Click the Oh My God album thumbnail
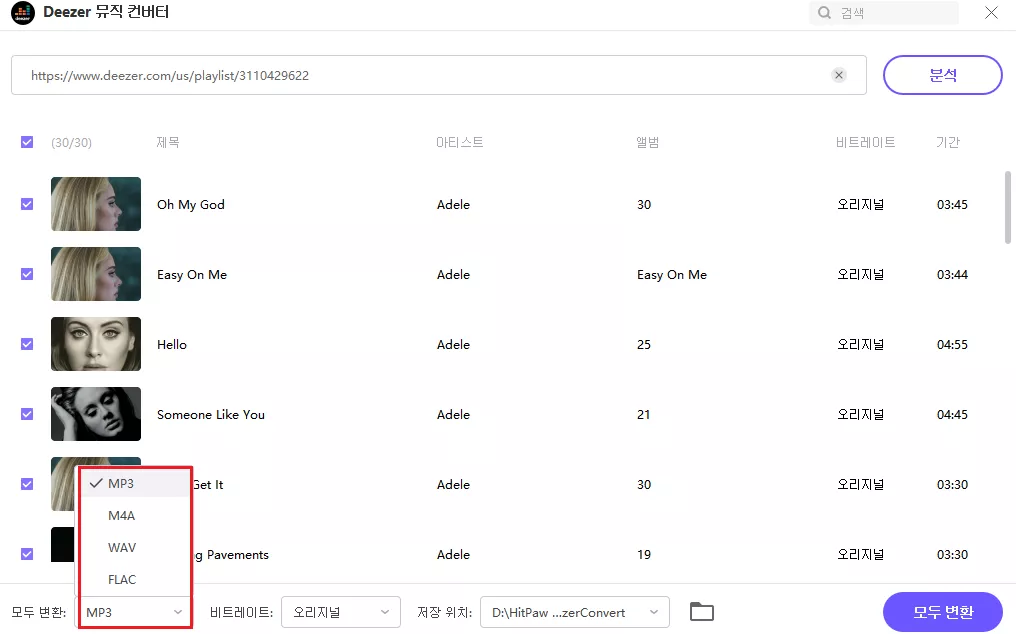Image resolution: width=1016 pixels, height=634 pixels. (96, 204)
